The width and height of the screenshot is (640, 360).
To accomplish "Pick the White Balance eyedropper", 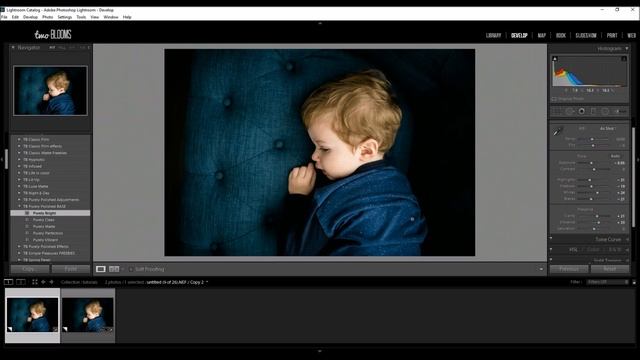I will coord(557,132).
